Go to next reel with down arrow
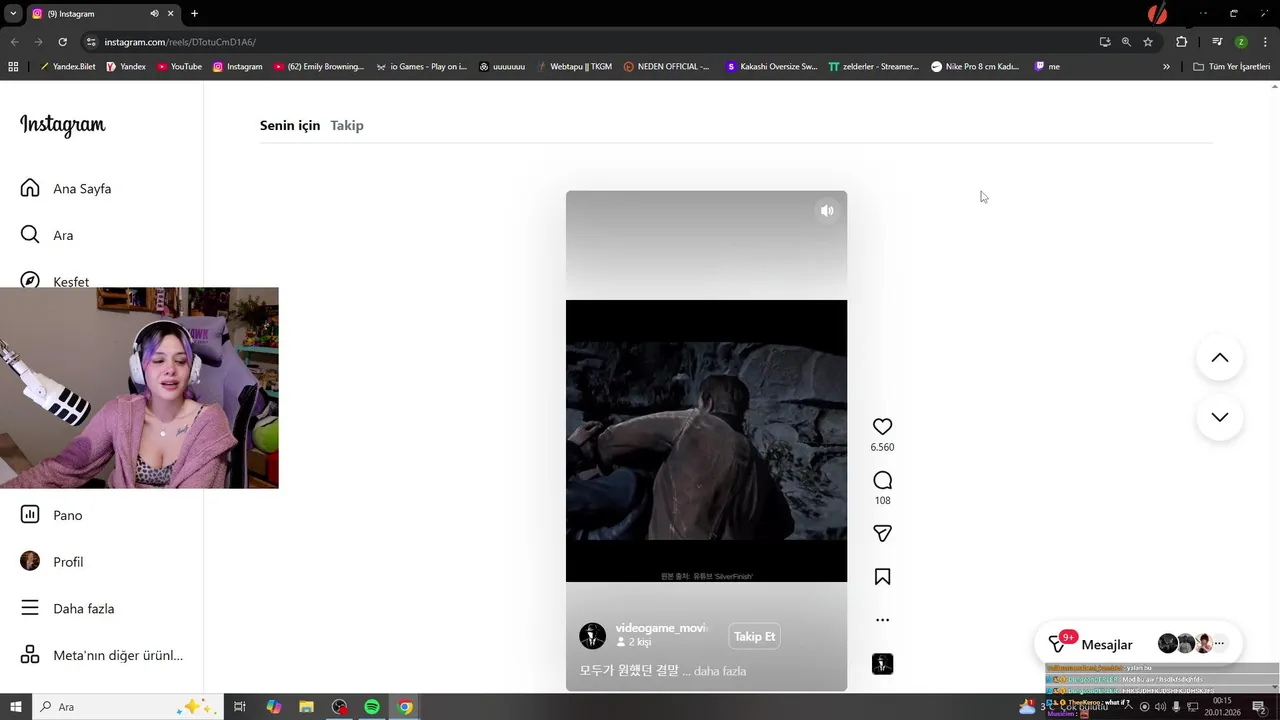Image resolution: width=1280 pixels, height=720 pixels. pyautogui.click(x=1219, y=417)
